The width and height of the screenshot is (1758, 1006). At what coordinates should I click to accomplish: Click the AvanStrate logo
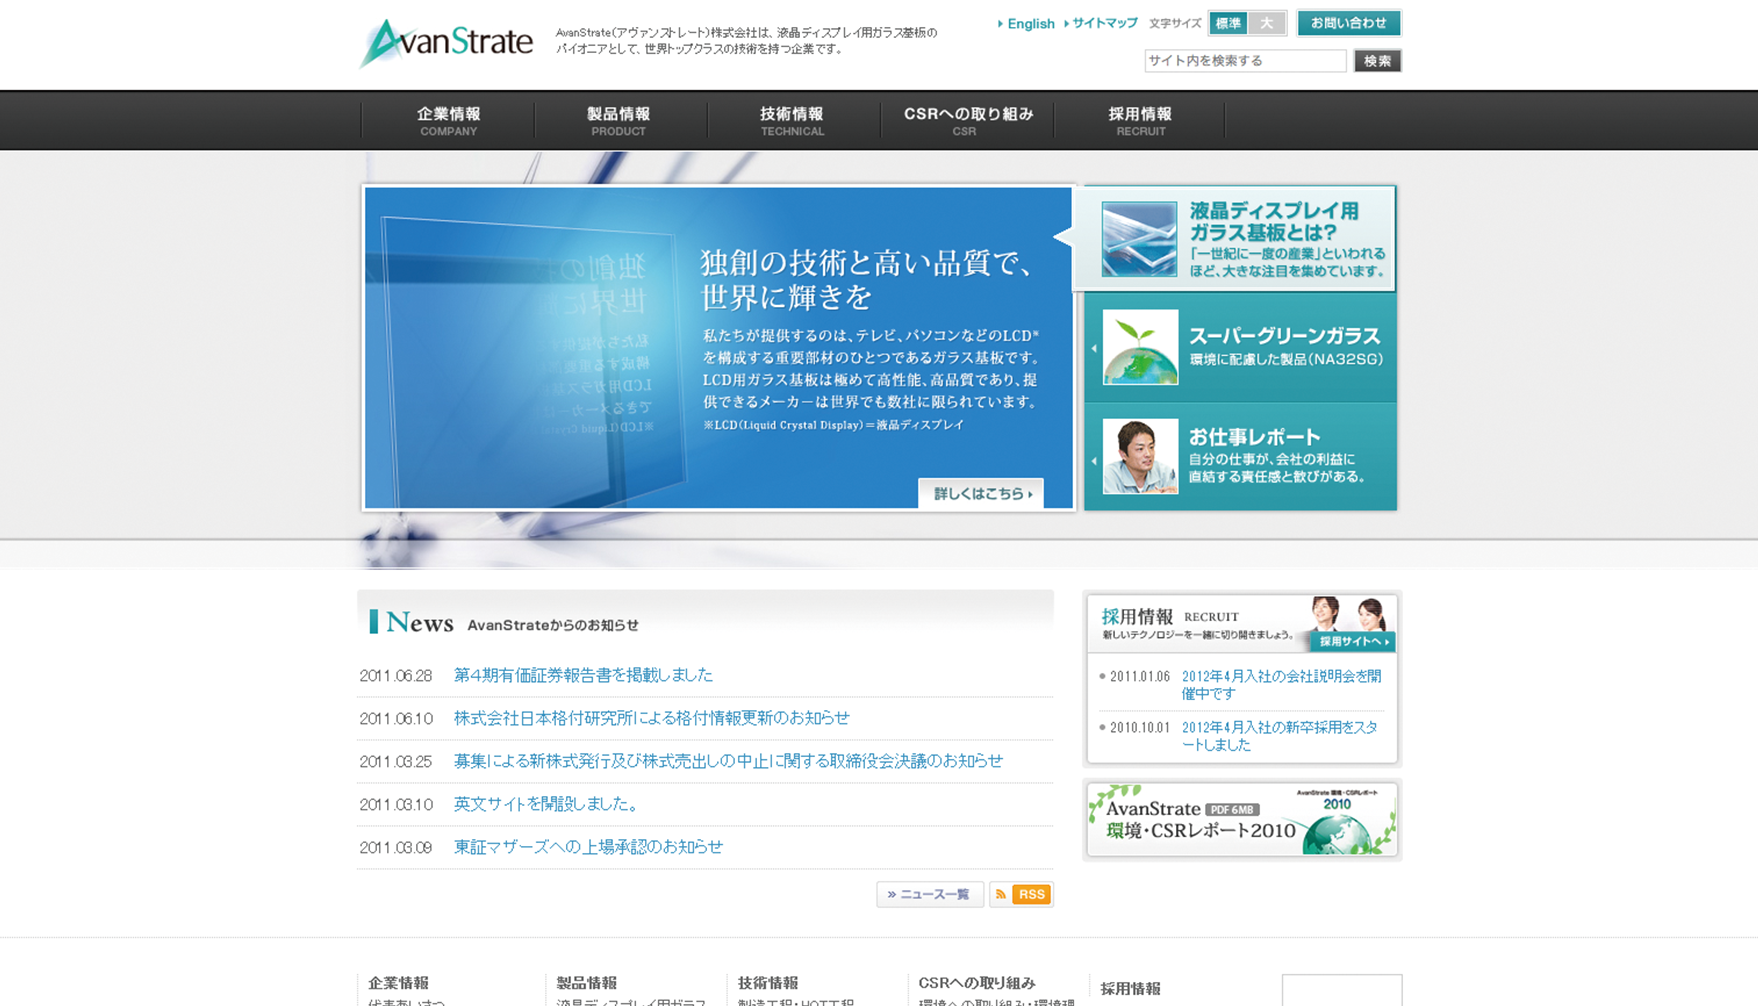[x=446, y=43]
